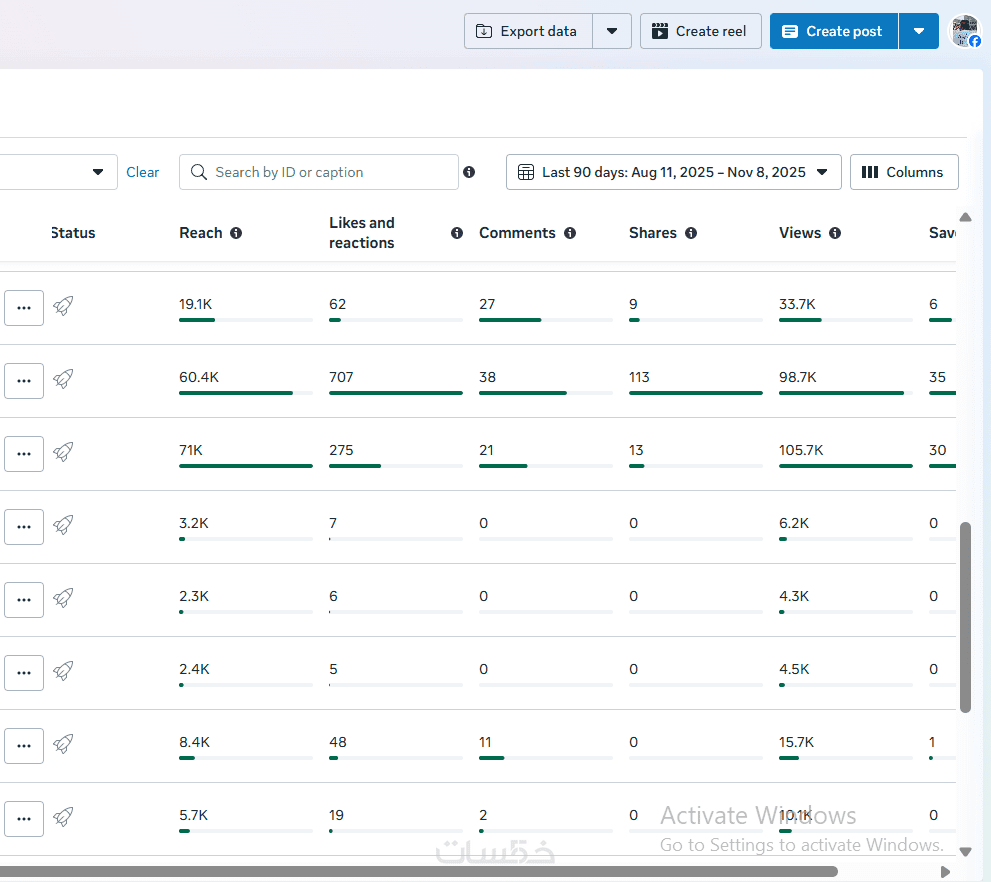Click the Create reel button
Viewport: 991px width, 882px height.
click(x=700, y=31)
